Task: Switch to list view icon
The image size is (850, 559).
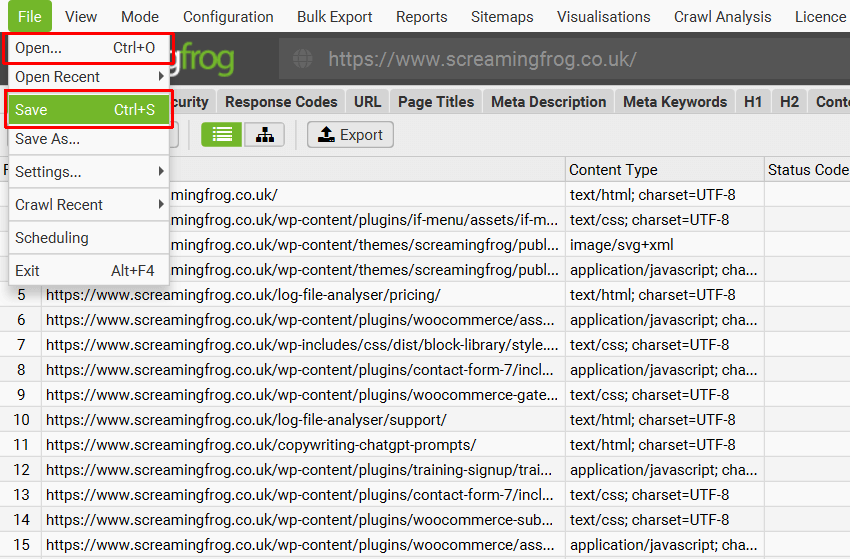Action: pos(221,134)
